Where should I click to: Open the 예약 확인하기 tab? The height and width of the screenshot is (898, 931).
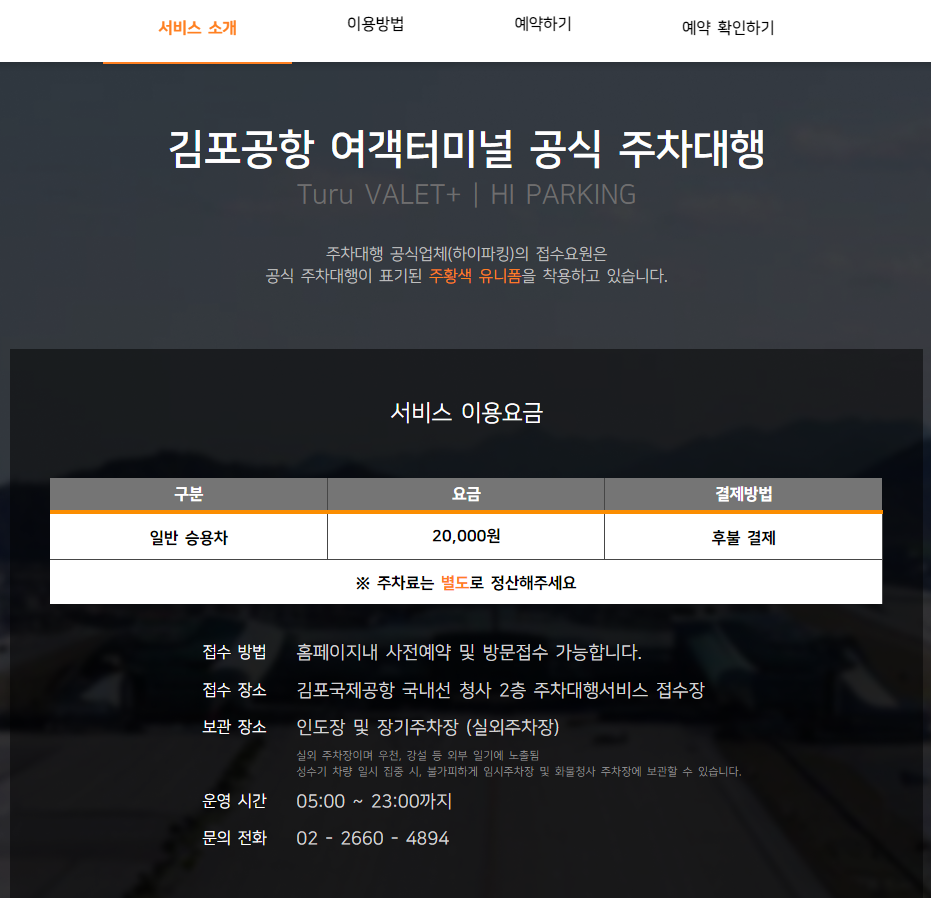[728, 28]
